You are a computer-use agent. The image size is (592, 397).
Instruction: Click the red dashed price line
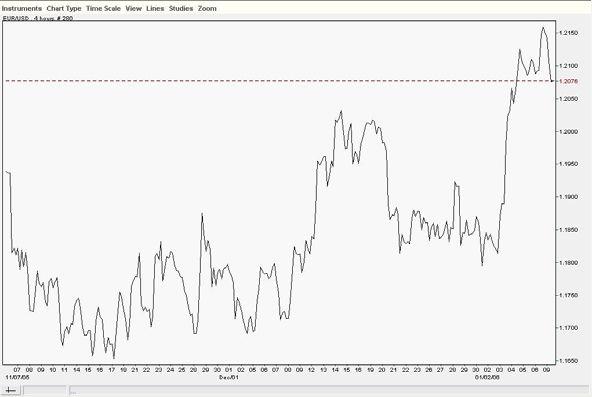point(279,81)
